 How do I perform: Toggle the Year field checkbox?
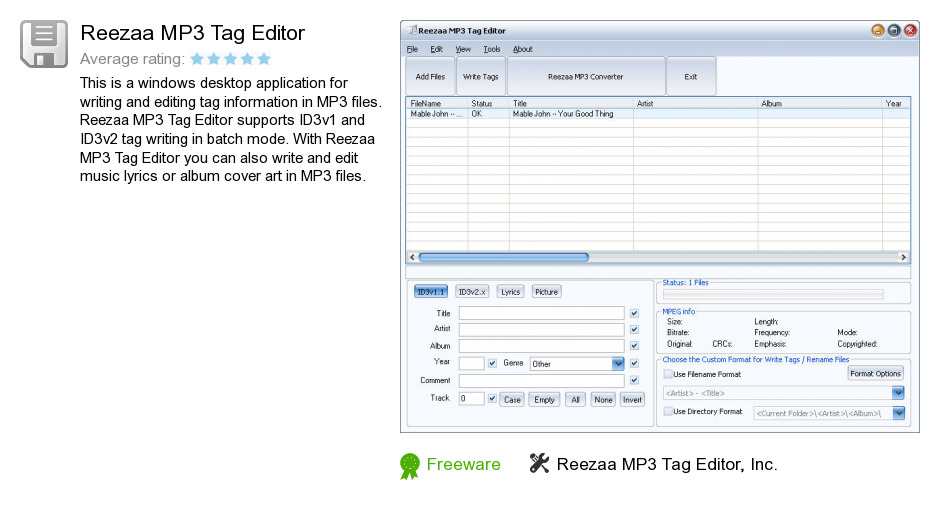click(492, 363)
